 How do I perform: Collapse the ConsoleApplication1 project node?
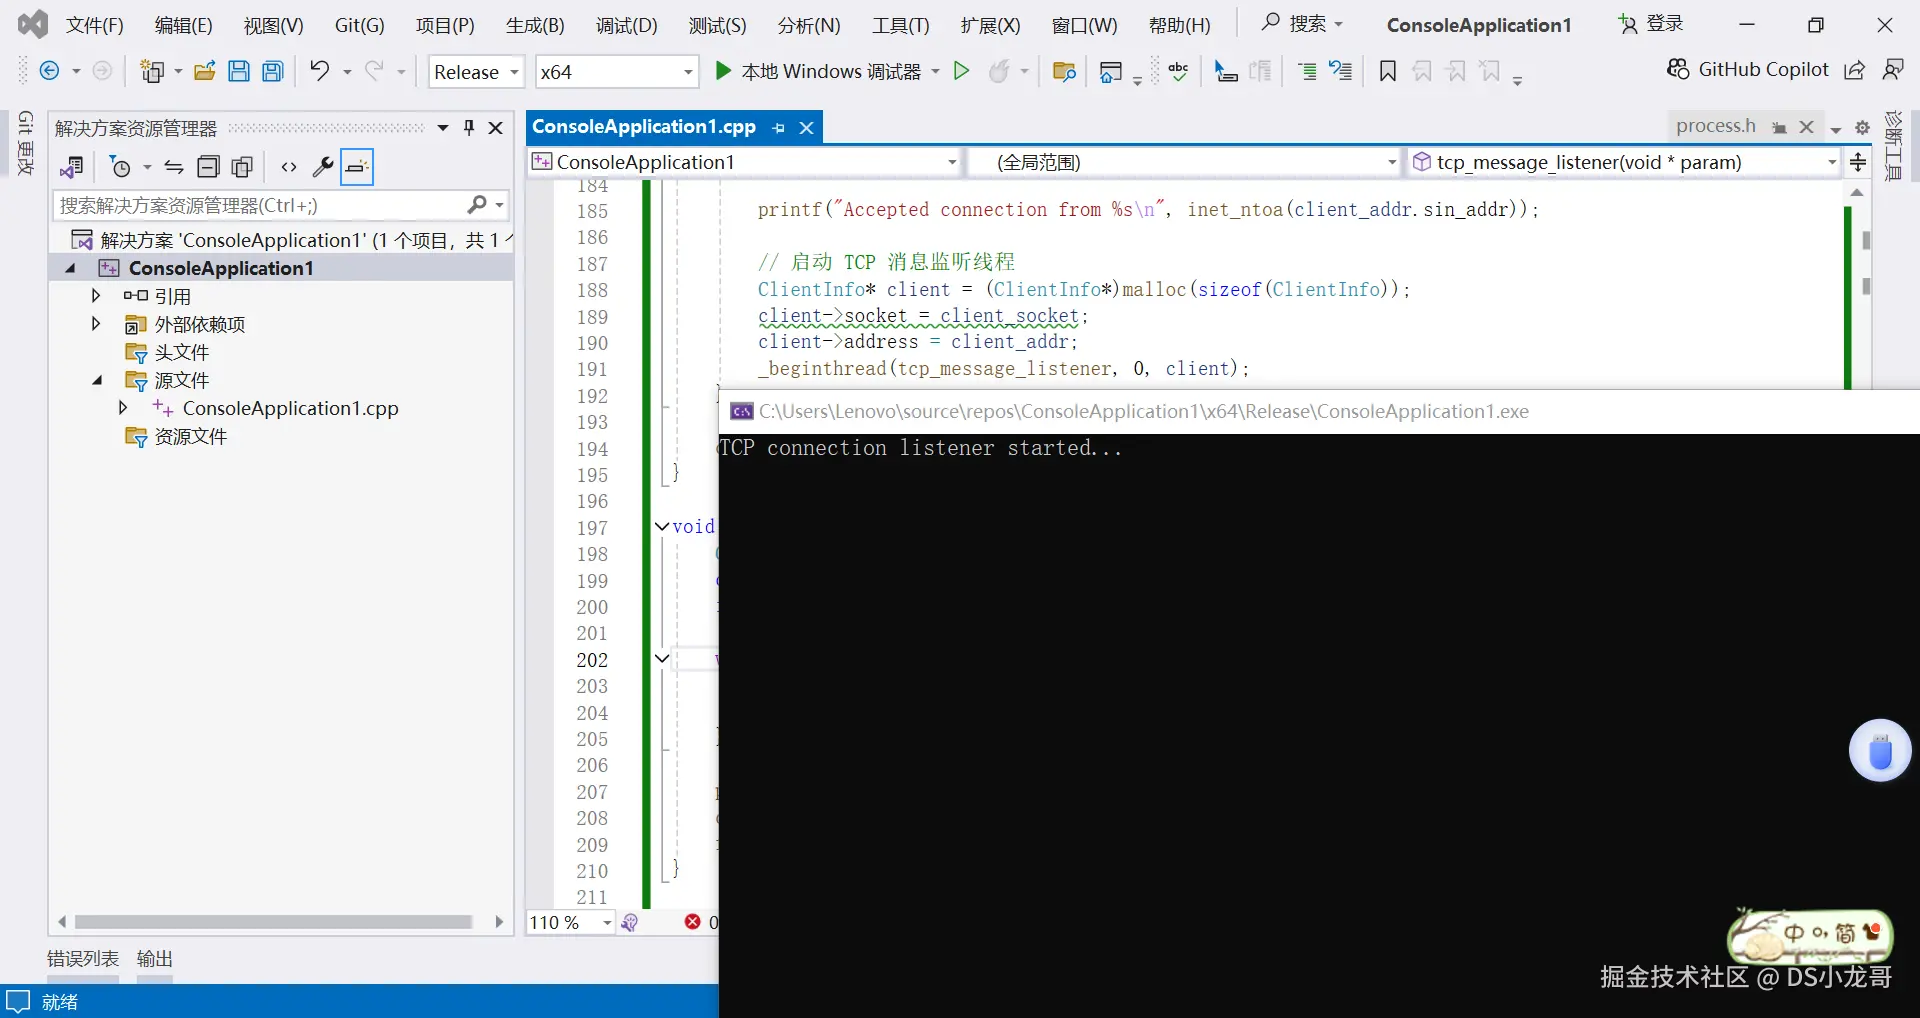(70, 268)
